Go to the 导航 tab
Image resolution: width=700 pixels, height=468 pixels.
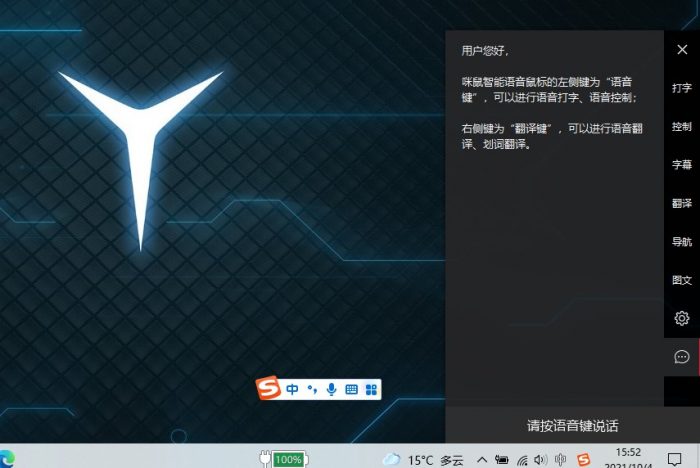[682, 242]
